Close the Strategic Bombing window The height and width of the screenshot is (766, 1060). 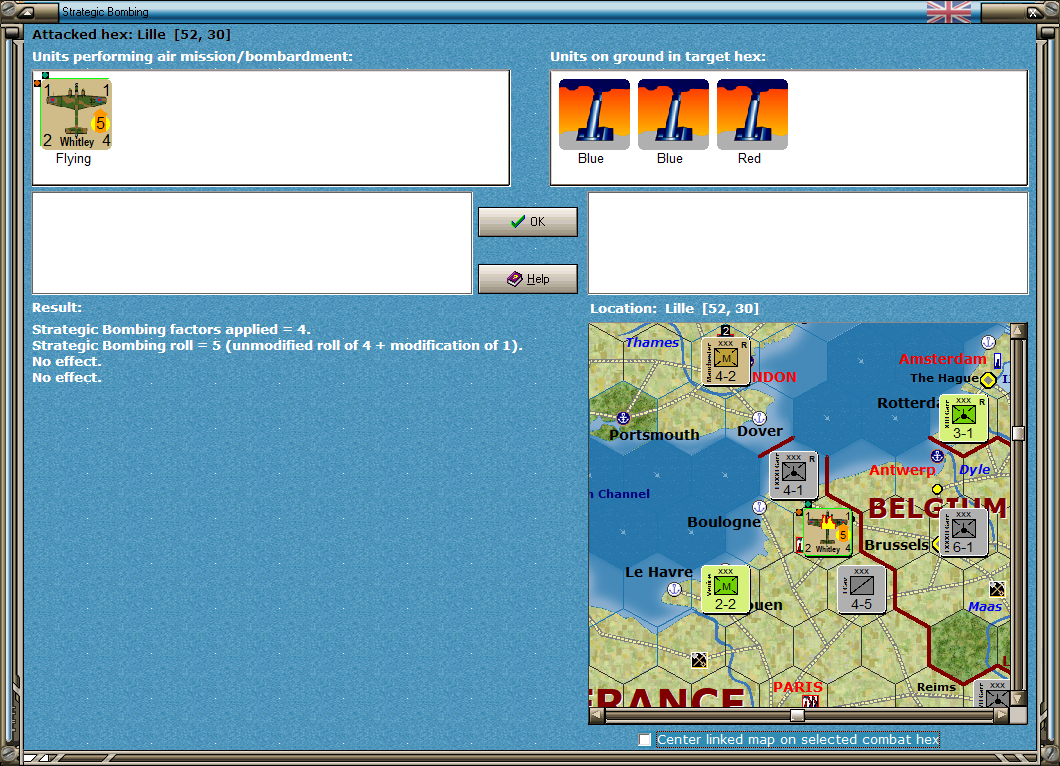pos(1032,11)
